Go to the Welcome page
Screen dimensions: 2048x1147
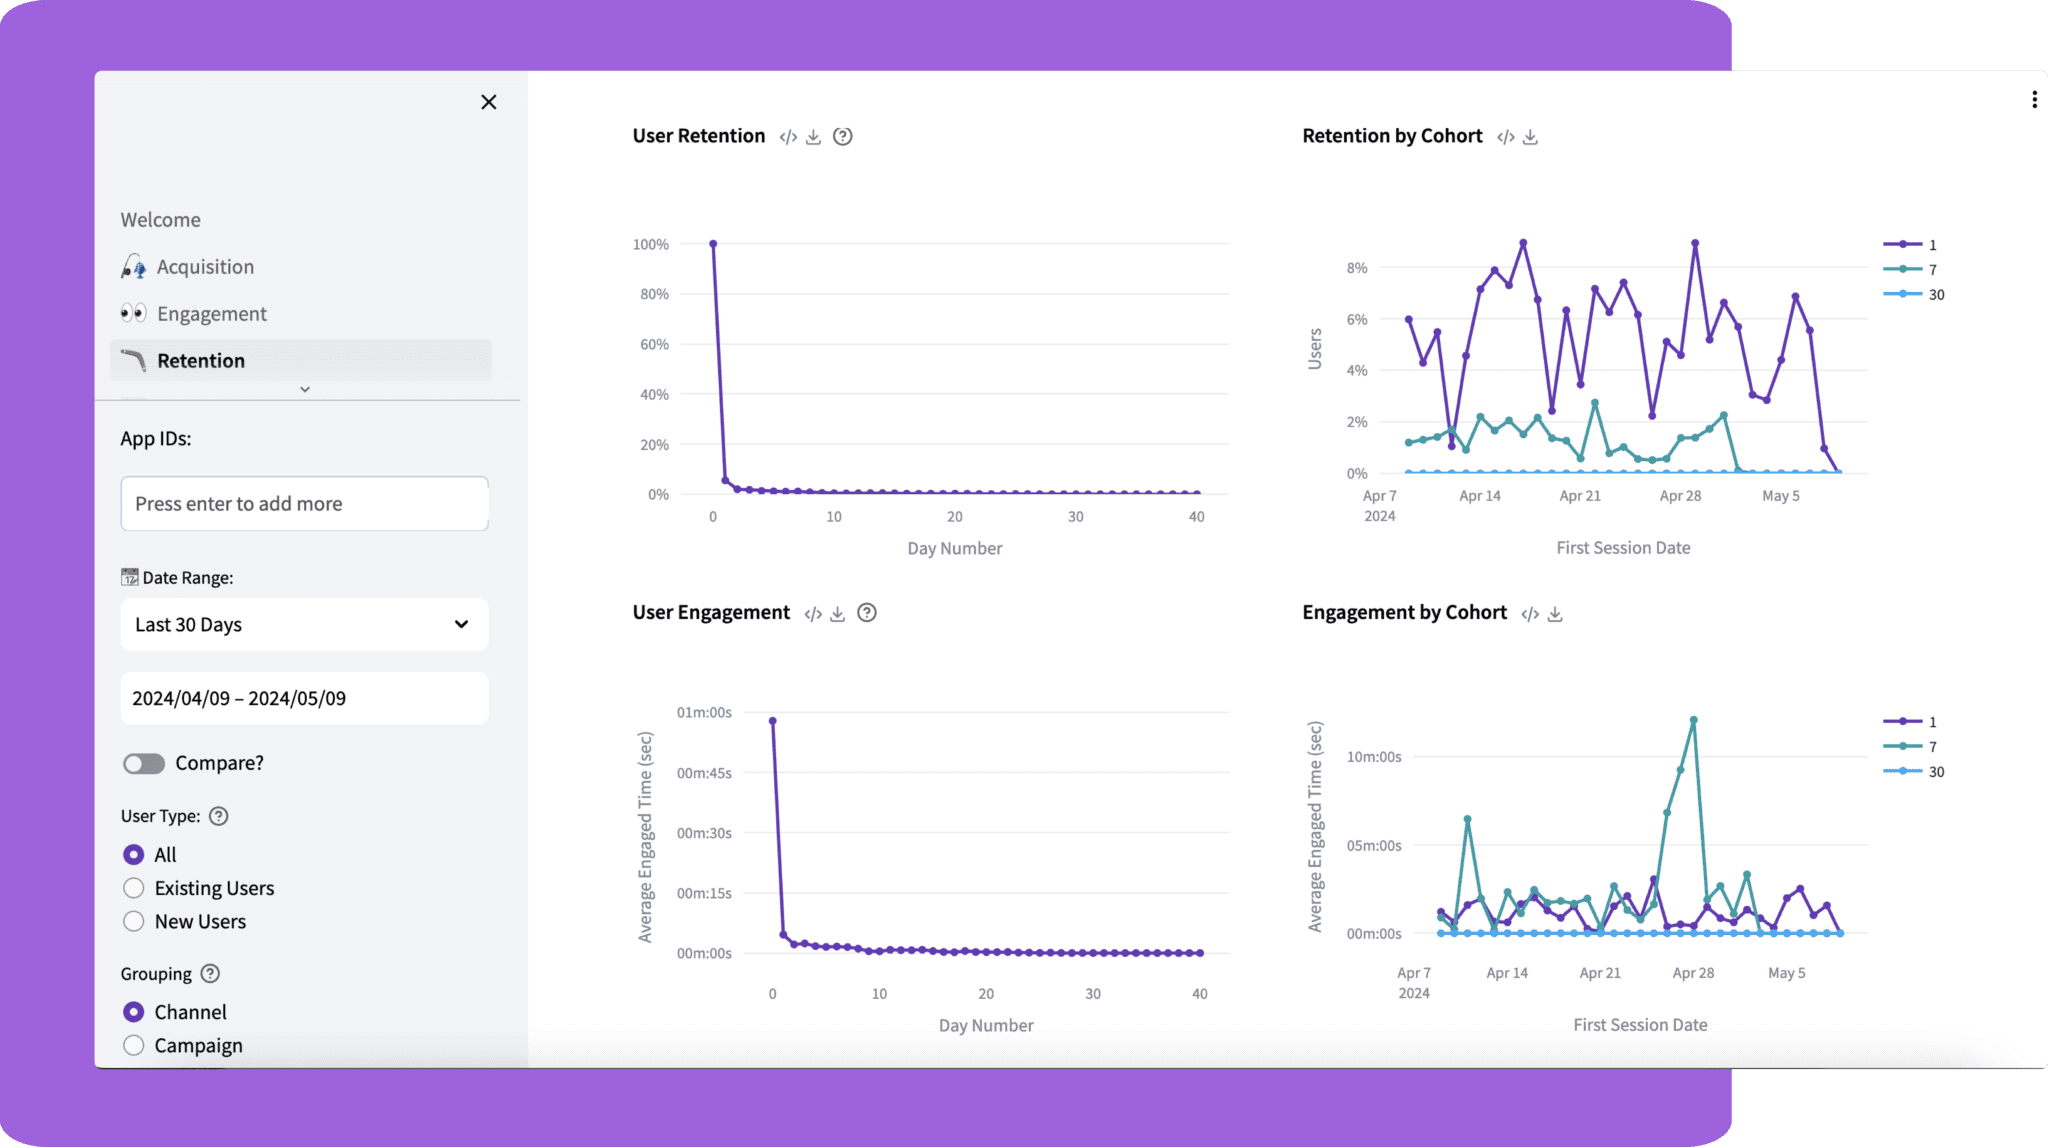[161, 220]
